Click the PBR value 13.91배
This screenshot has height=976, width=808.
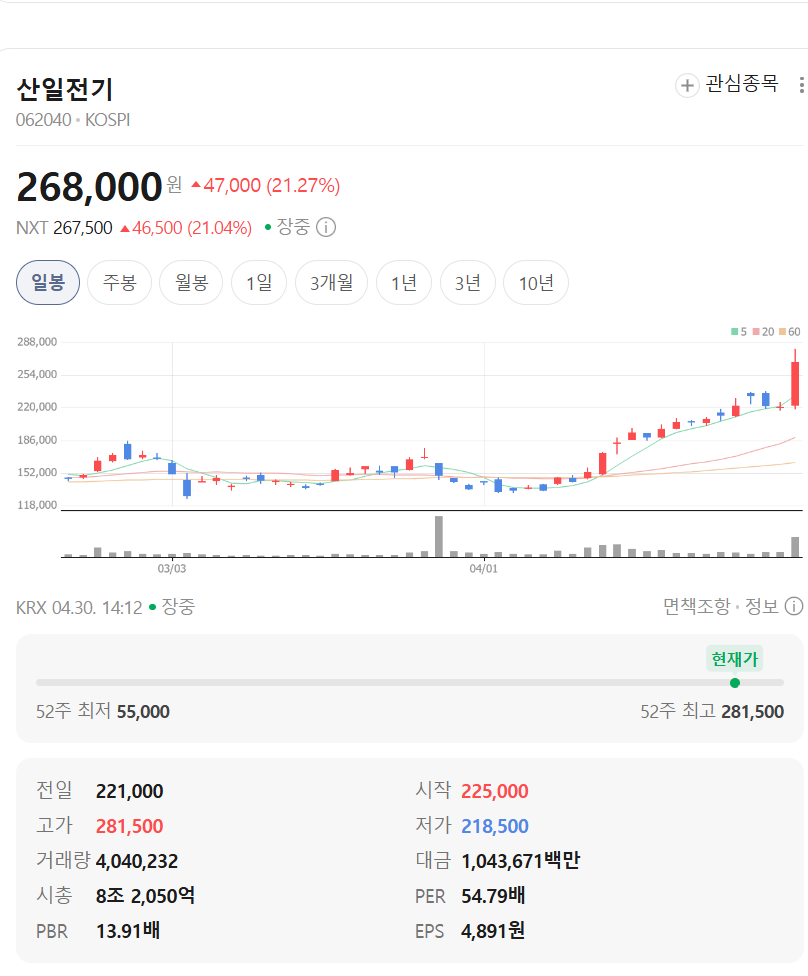[128, 931]
